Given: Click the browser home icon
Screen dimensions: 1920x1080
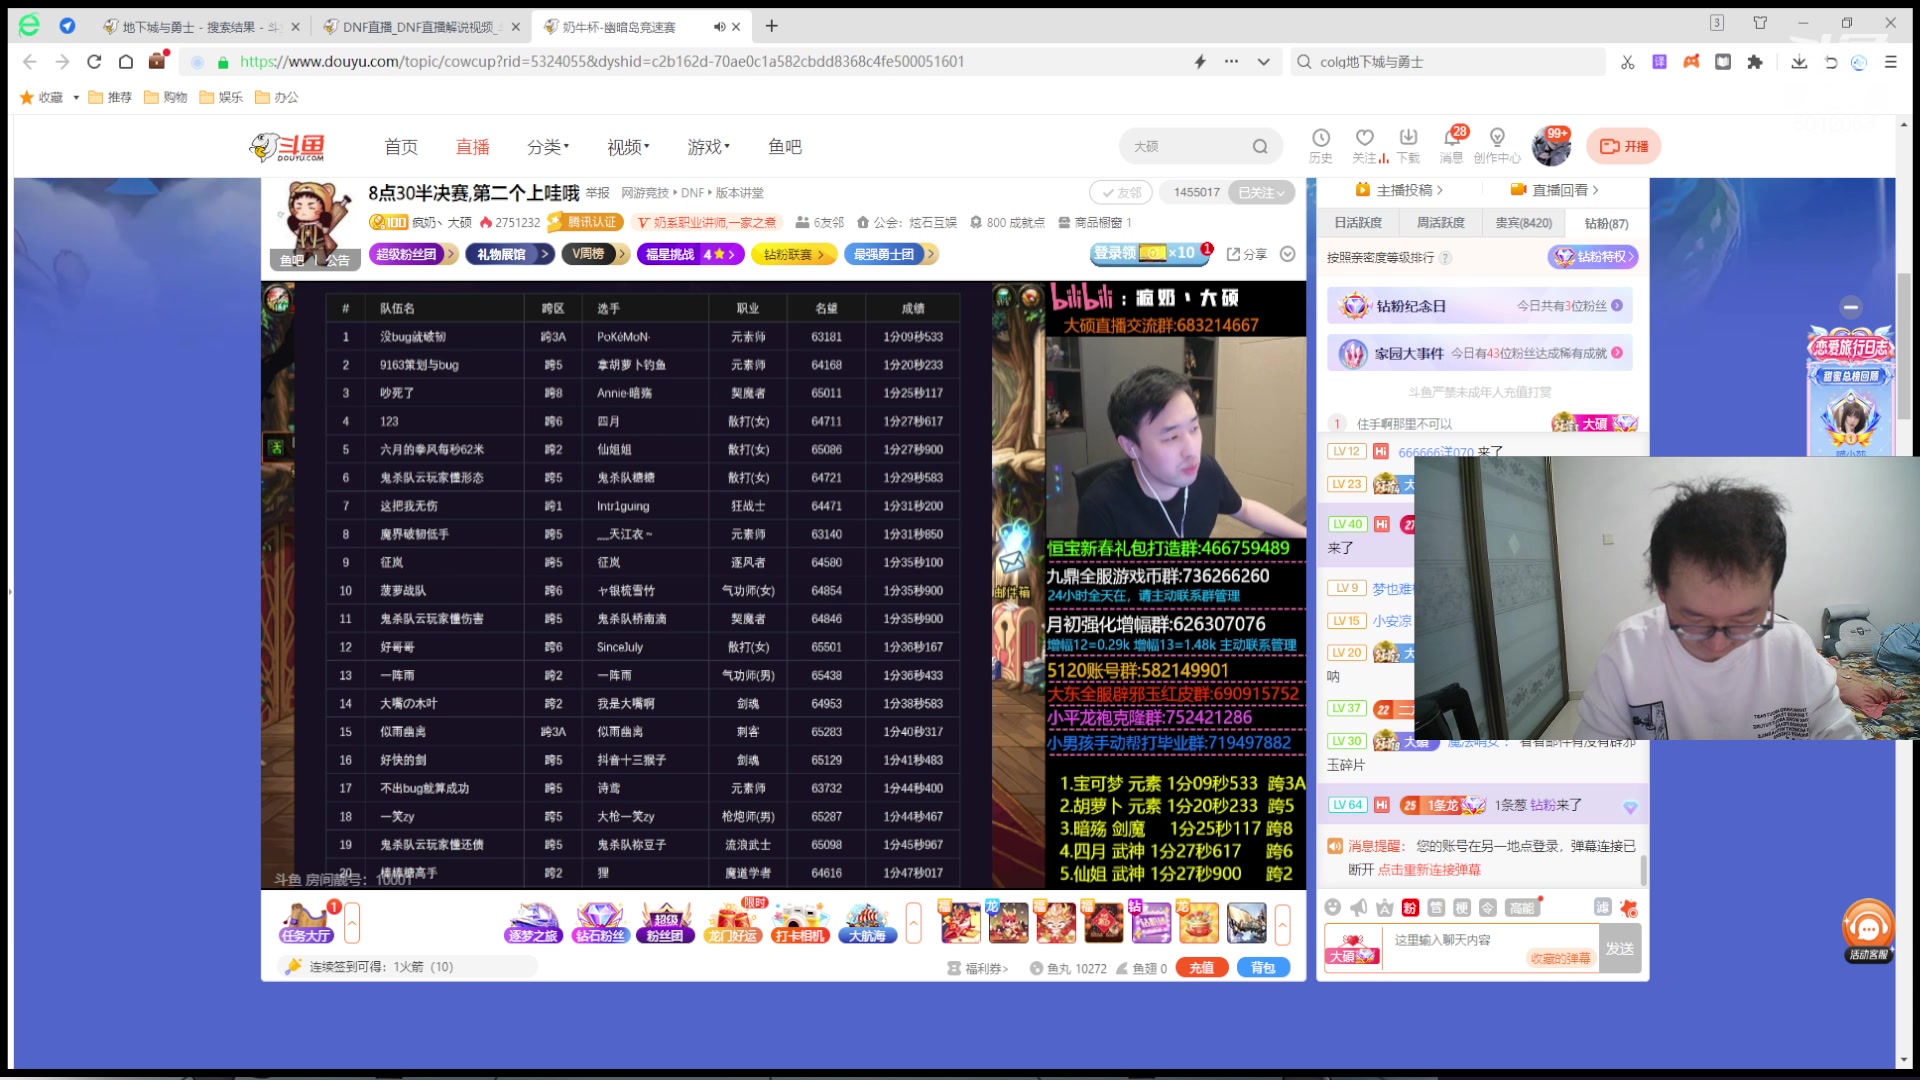Looking at the screenshot, I should click(126, 62).
